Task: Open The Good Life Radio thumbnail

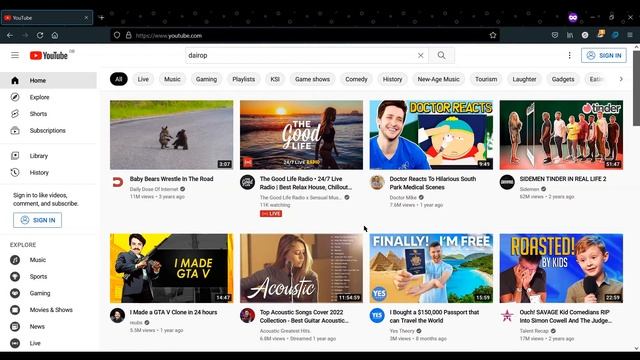Action: point(301,135)
